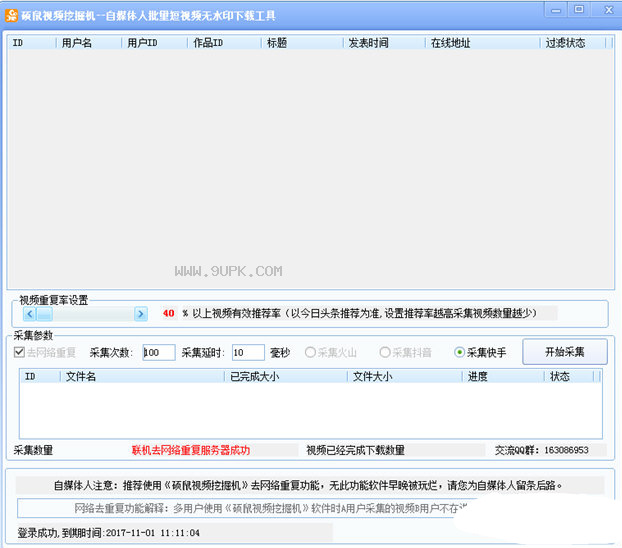Click the 采集次数 input field

point(159,352)
